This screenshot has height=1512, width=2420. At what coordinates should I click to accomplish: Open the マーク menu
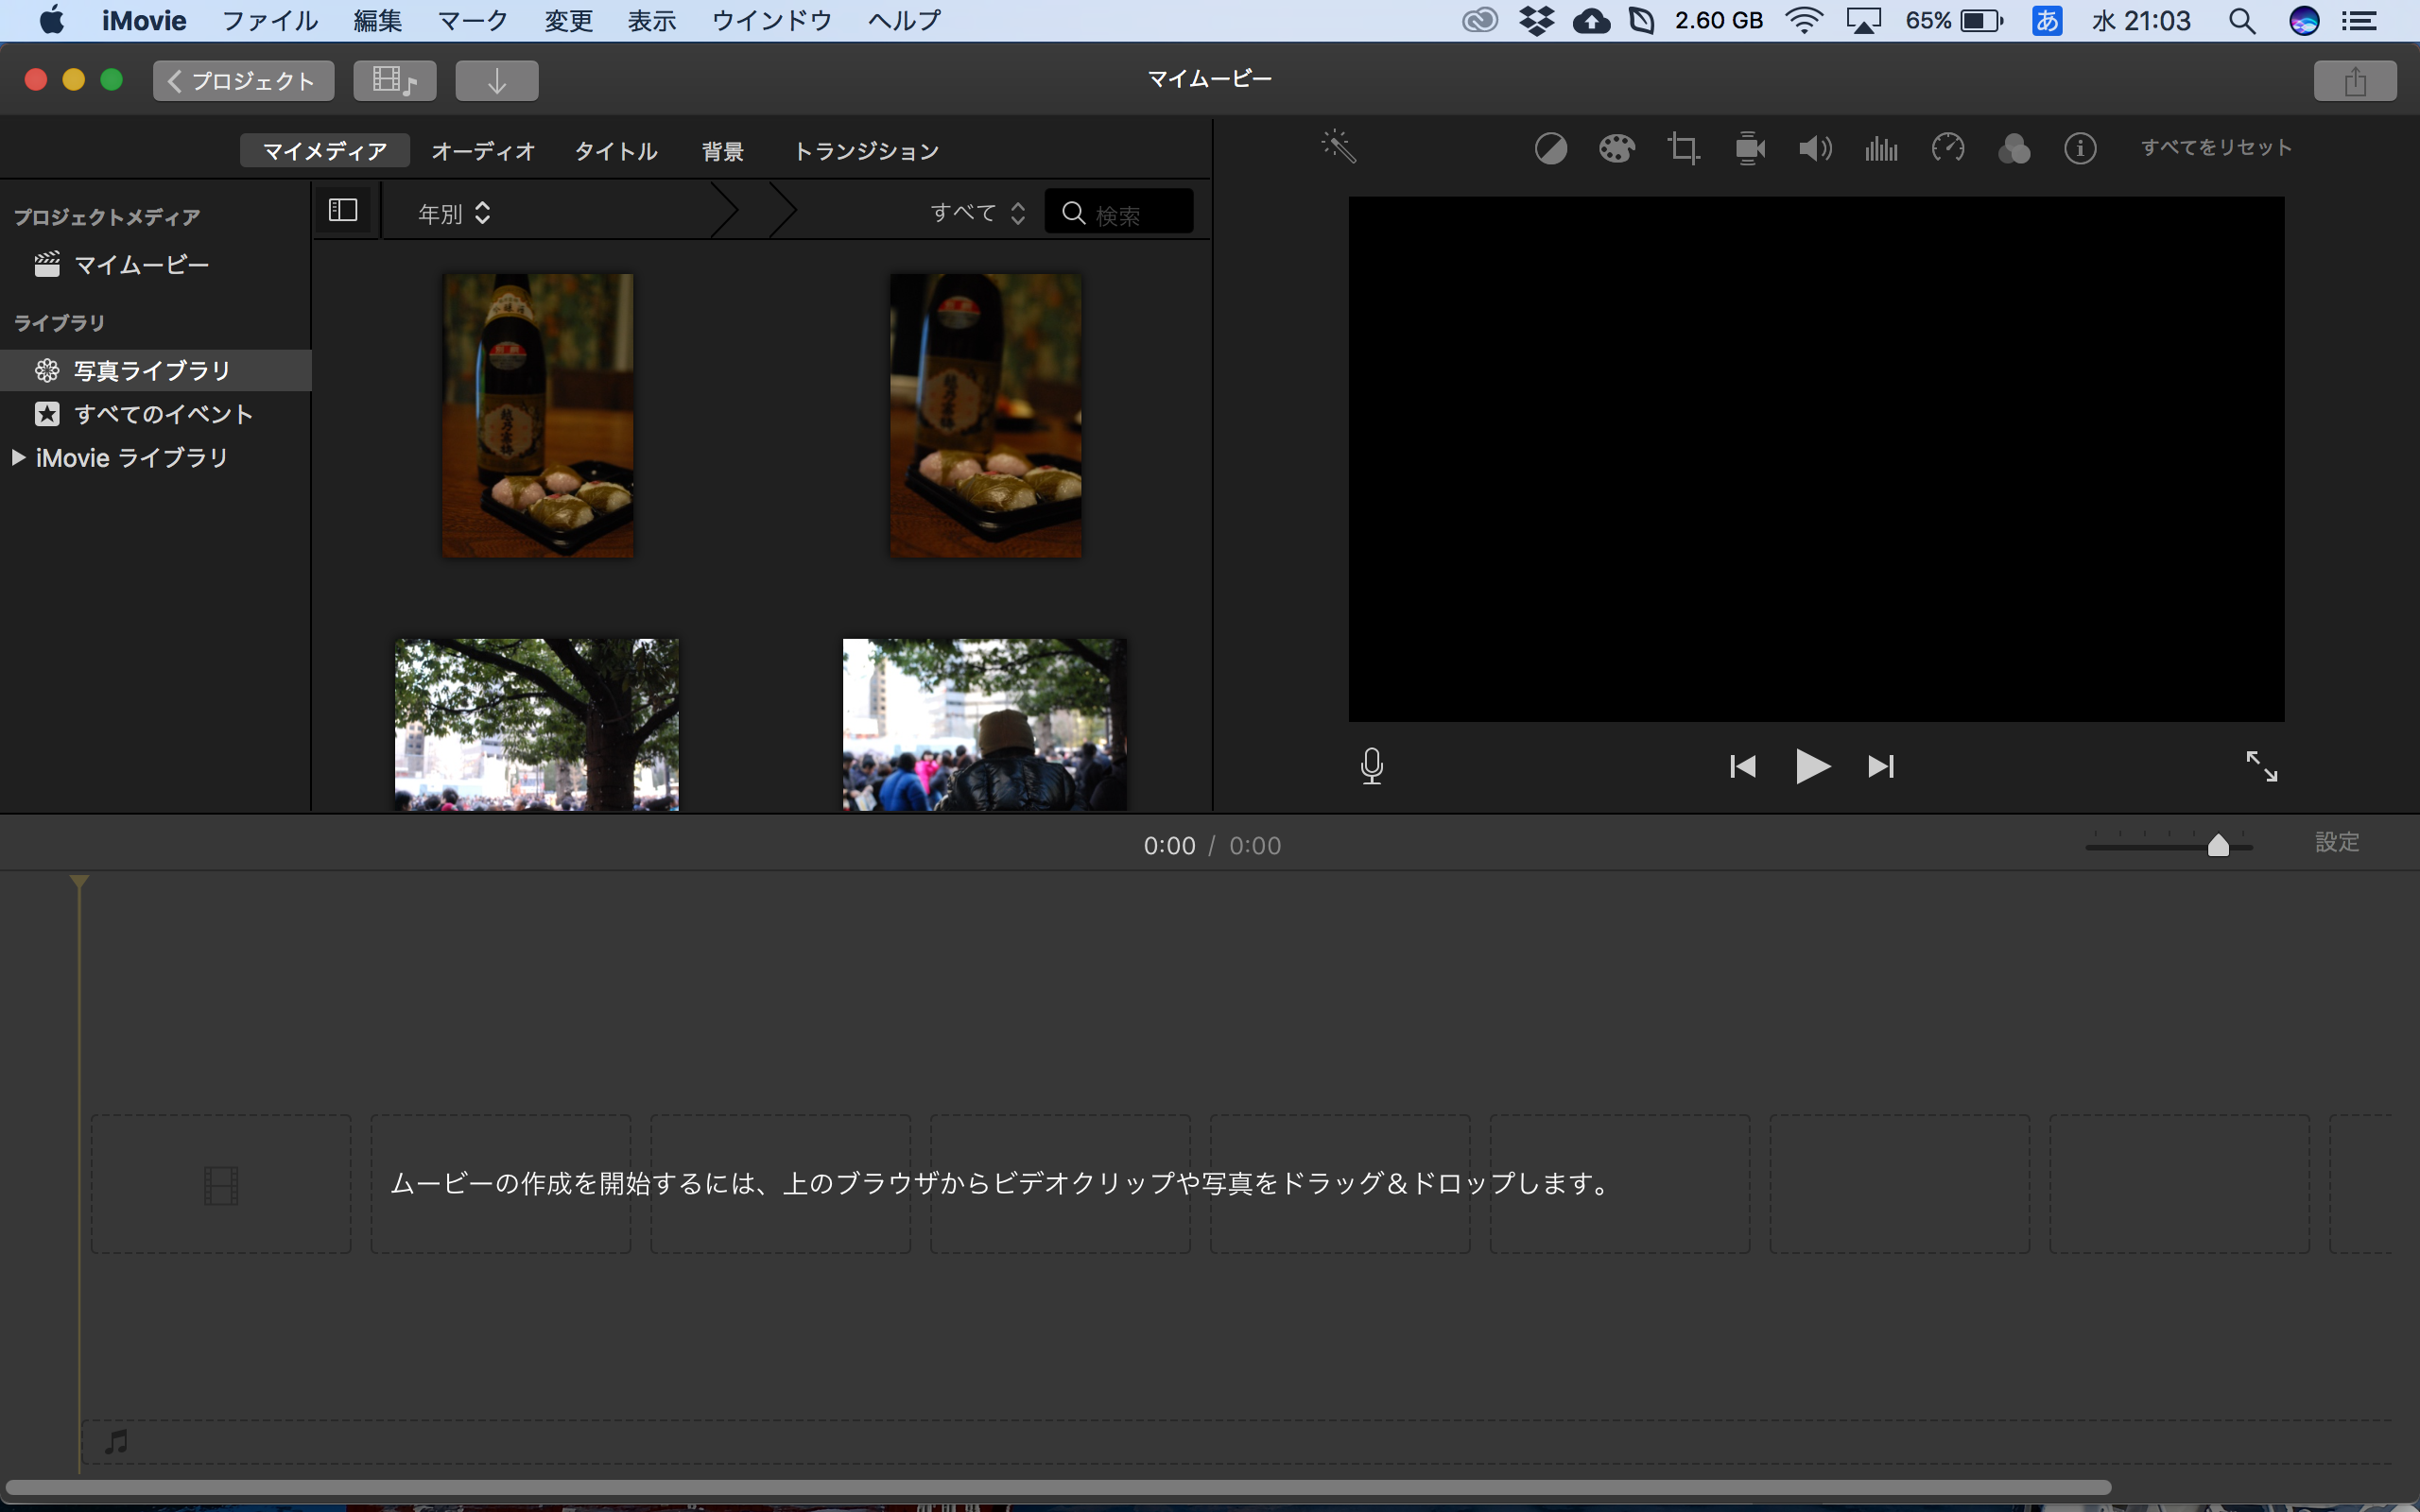[x=473, y=20]
